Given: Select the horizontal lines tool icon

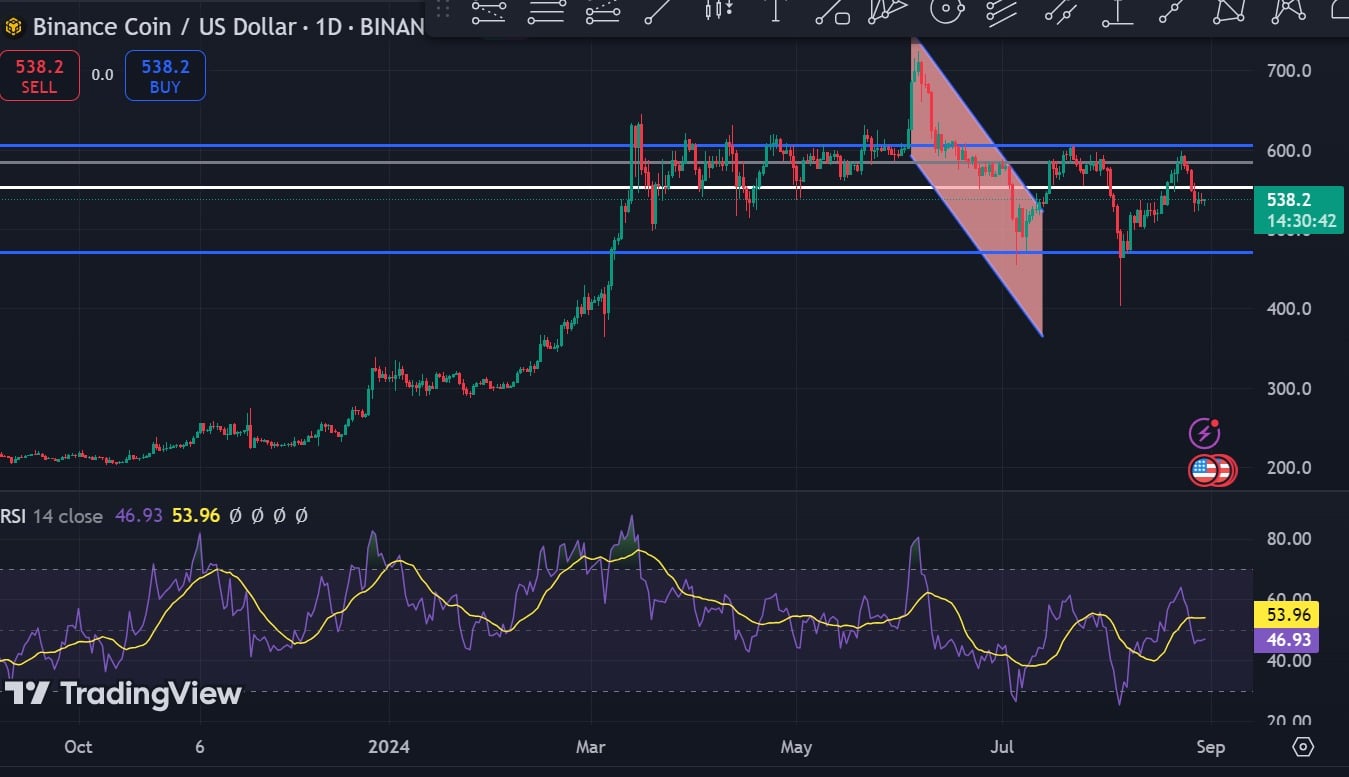Looking at the screenshot, I should tap(547, 11).
